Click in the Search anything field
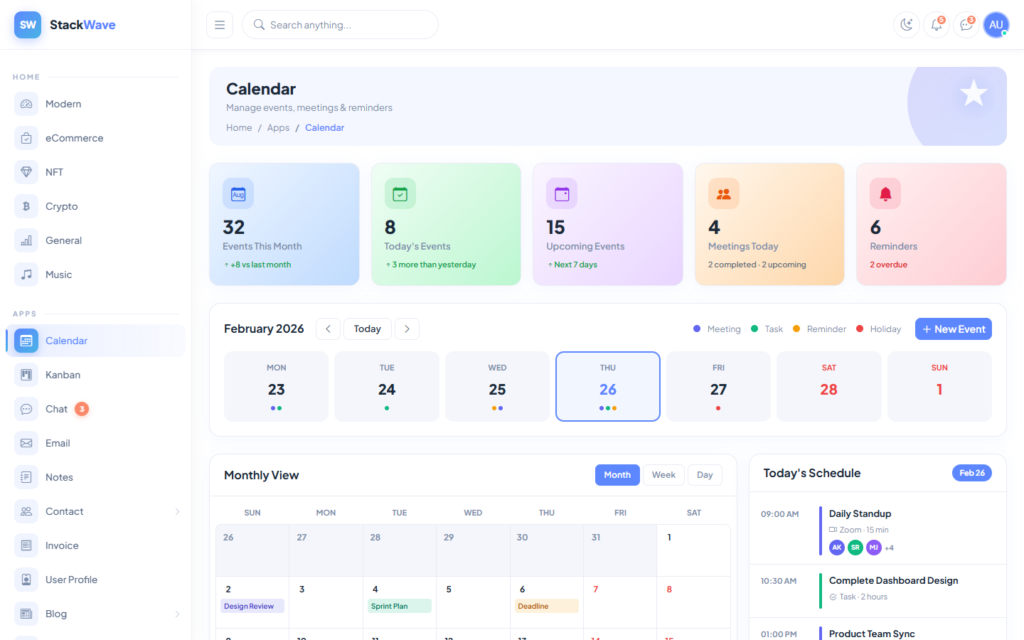Screen dimensions: 1024x640 point(340,25)
